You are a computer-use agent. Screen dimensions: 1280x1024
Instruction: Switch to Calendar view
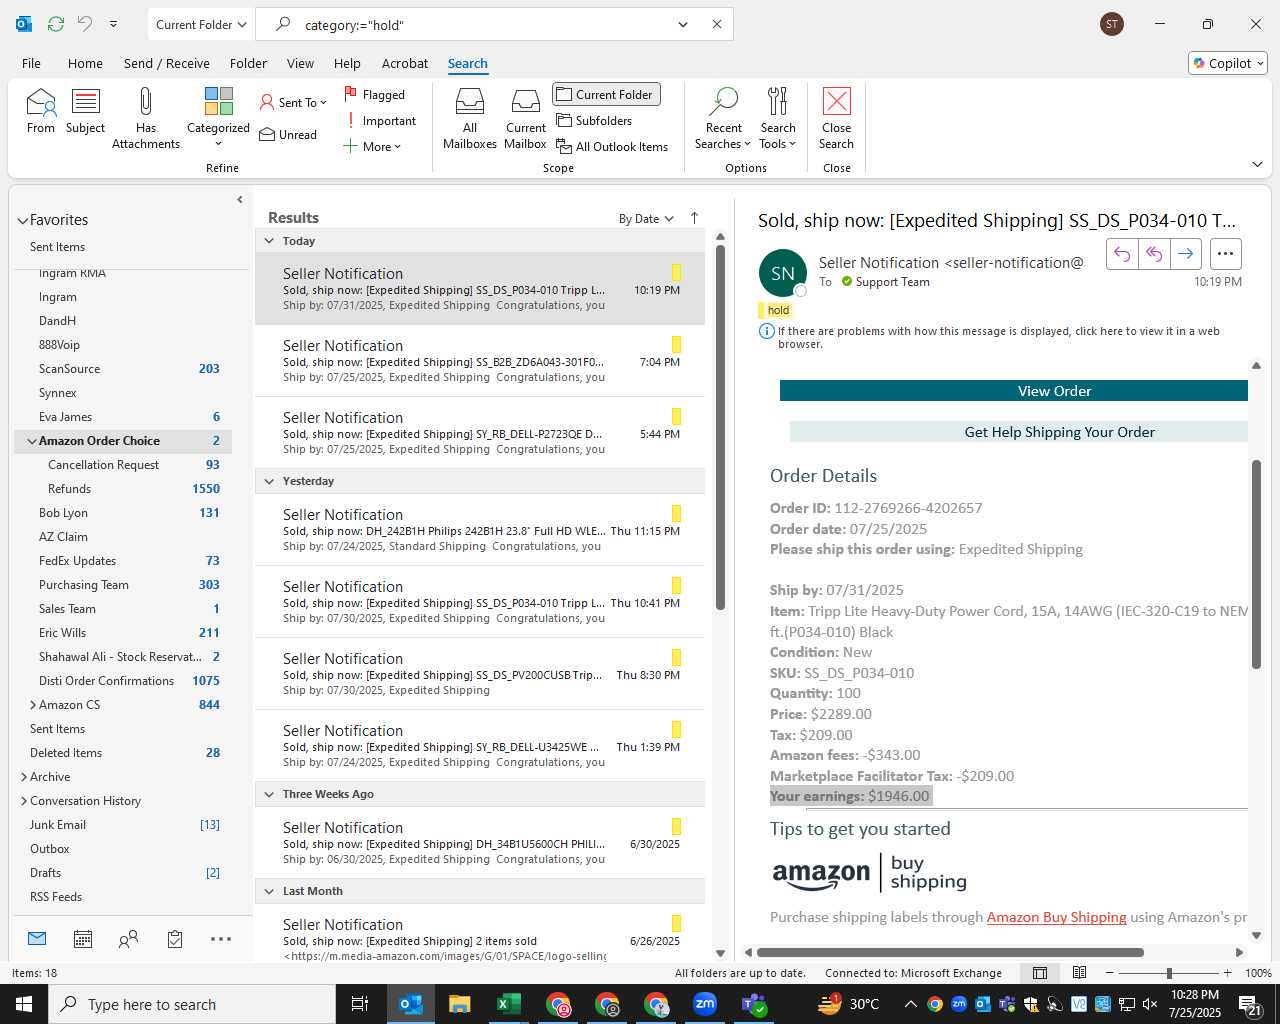click(83, 939)
